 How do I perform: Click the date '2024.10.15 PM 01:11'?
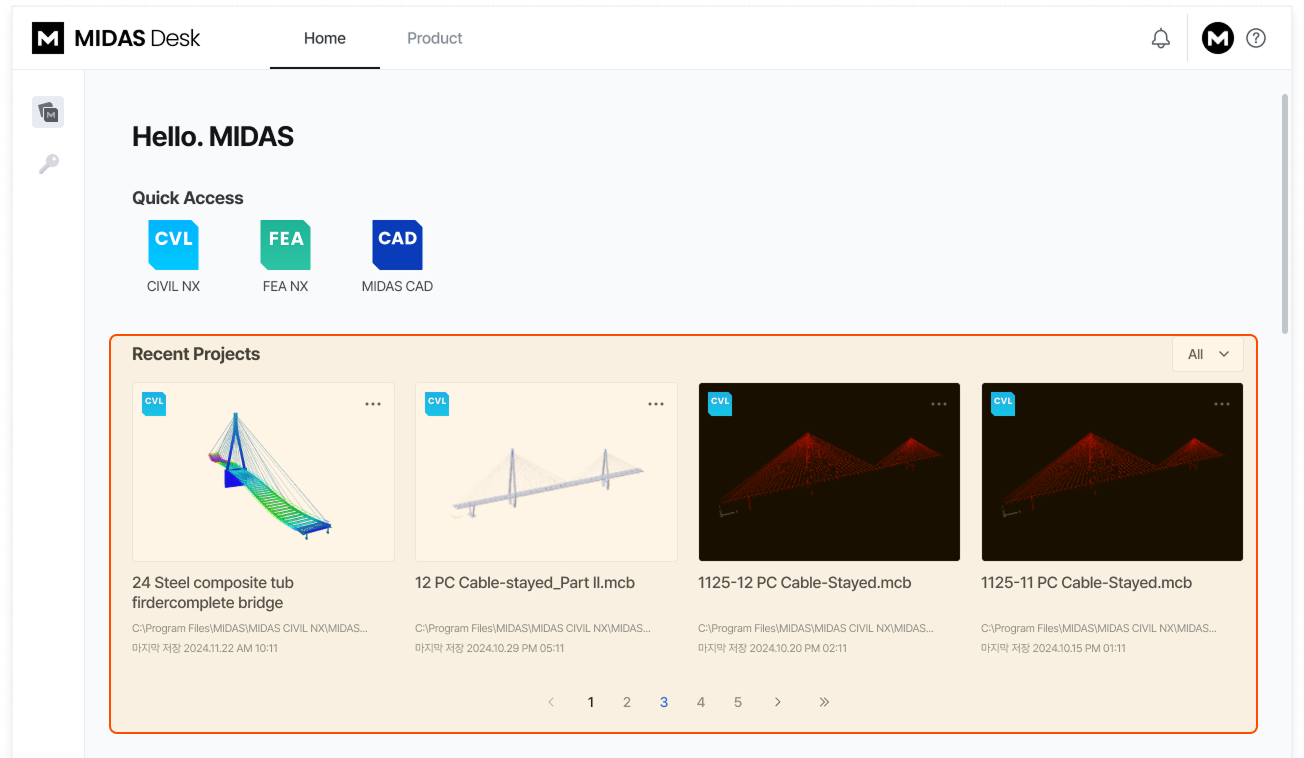click(1080, 648)
